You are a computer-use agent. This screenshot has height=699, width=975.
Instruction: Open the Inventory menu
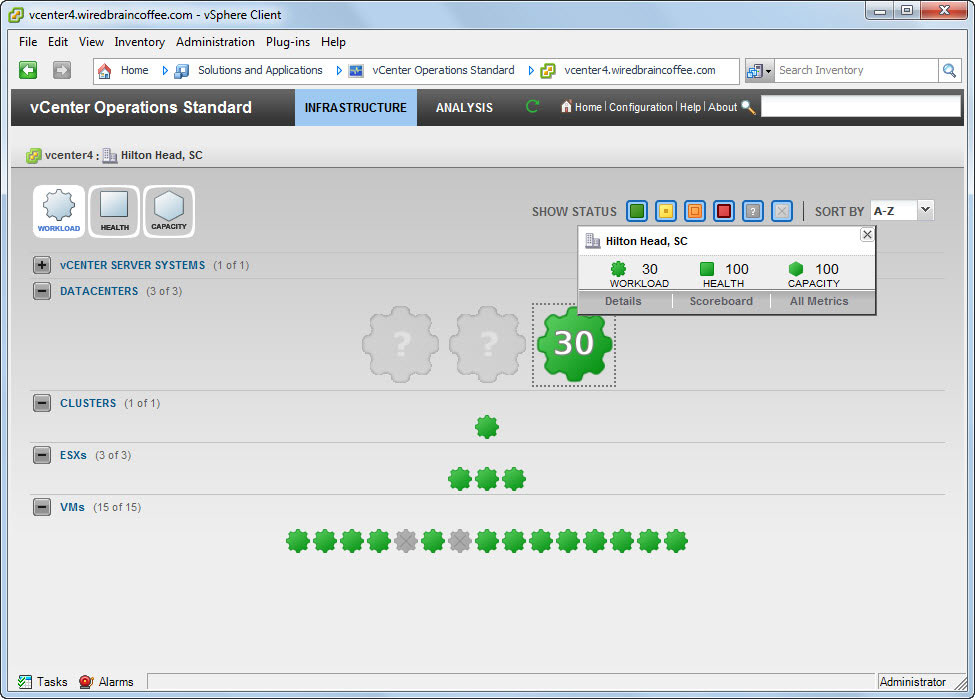click(x=139, y=42)
